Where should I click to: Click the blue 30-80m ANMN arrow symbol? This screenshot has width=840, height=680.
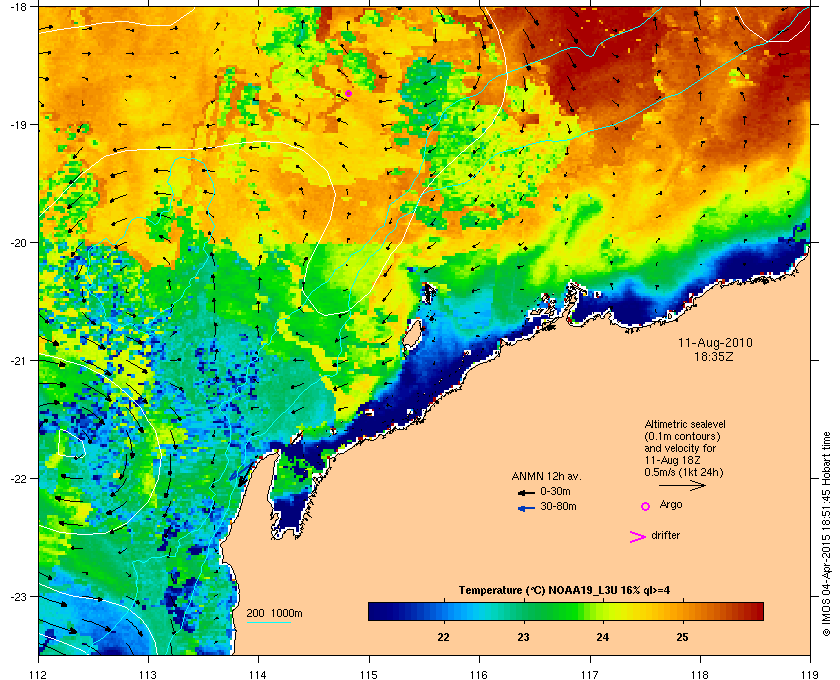point(526,508)
